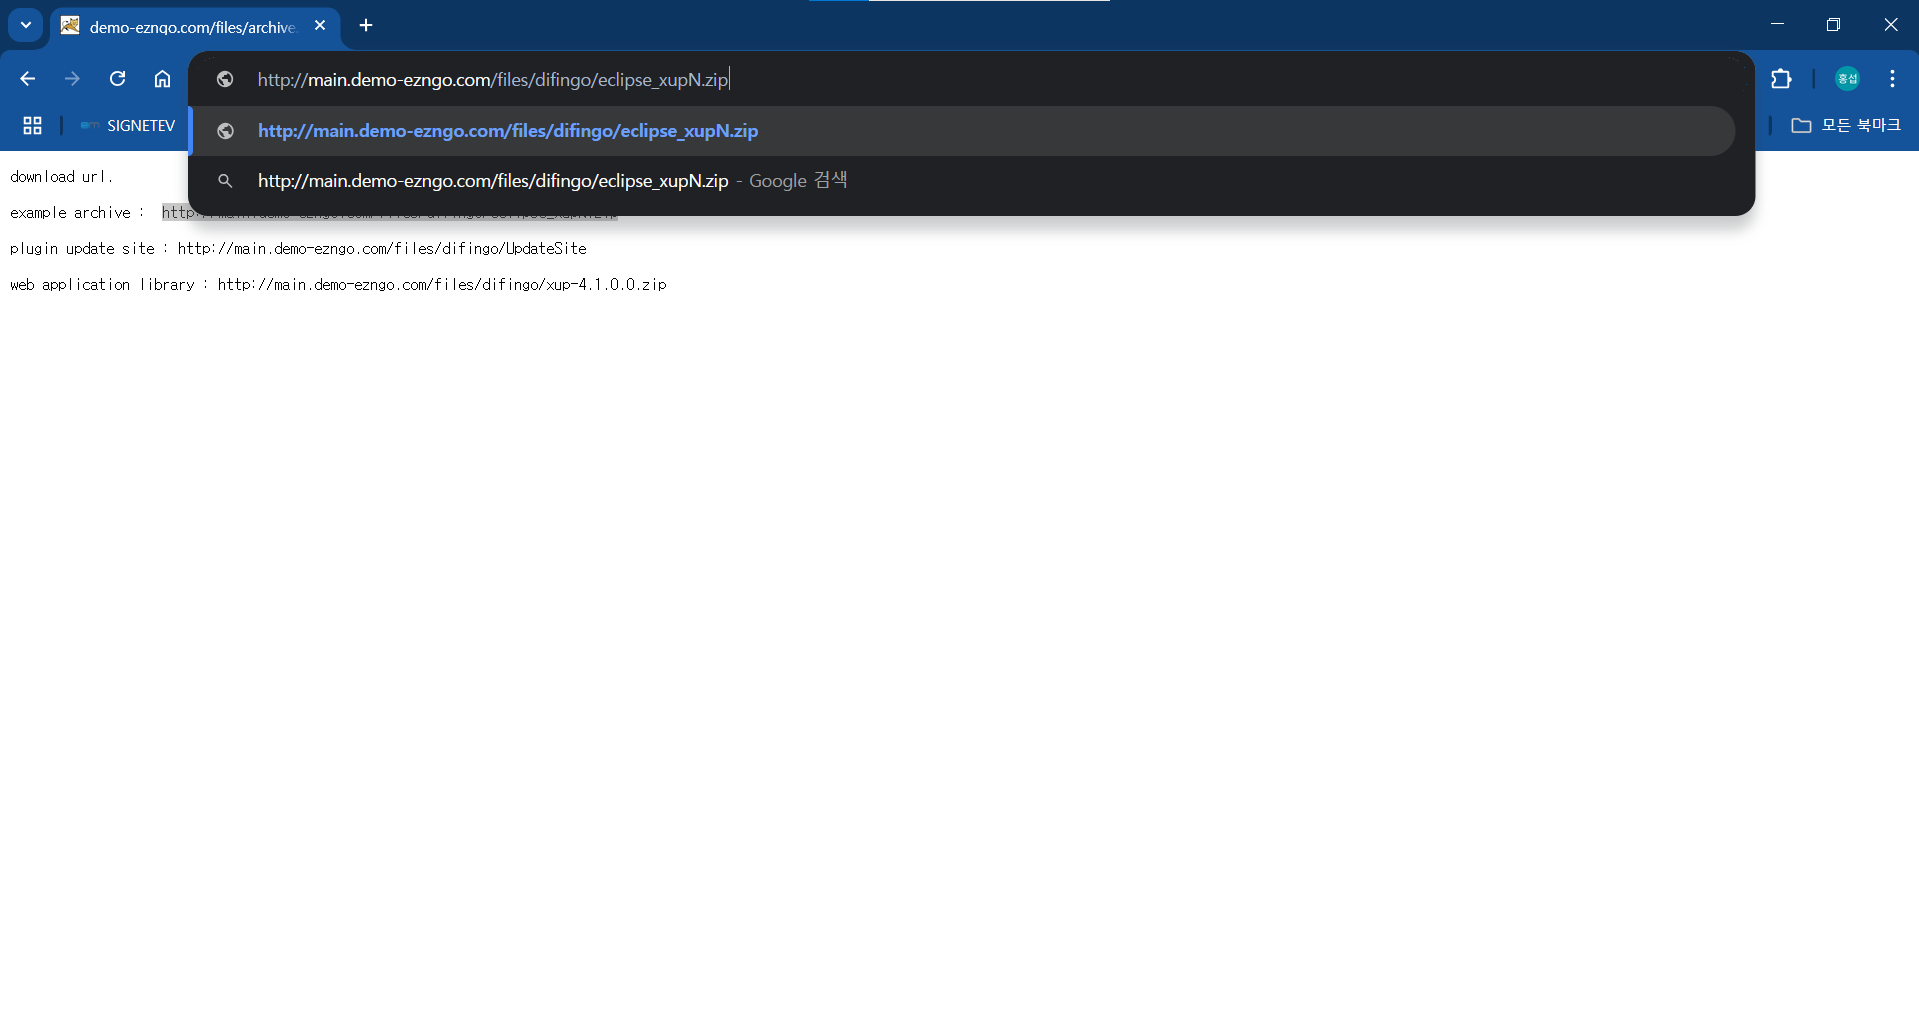The width and height of the screenshot is (1919, 1029).
Task: Select the eclipse_xupN.zip URL suggestion
Action: click(x=508, y=131)
